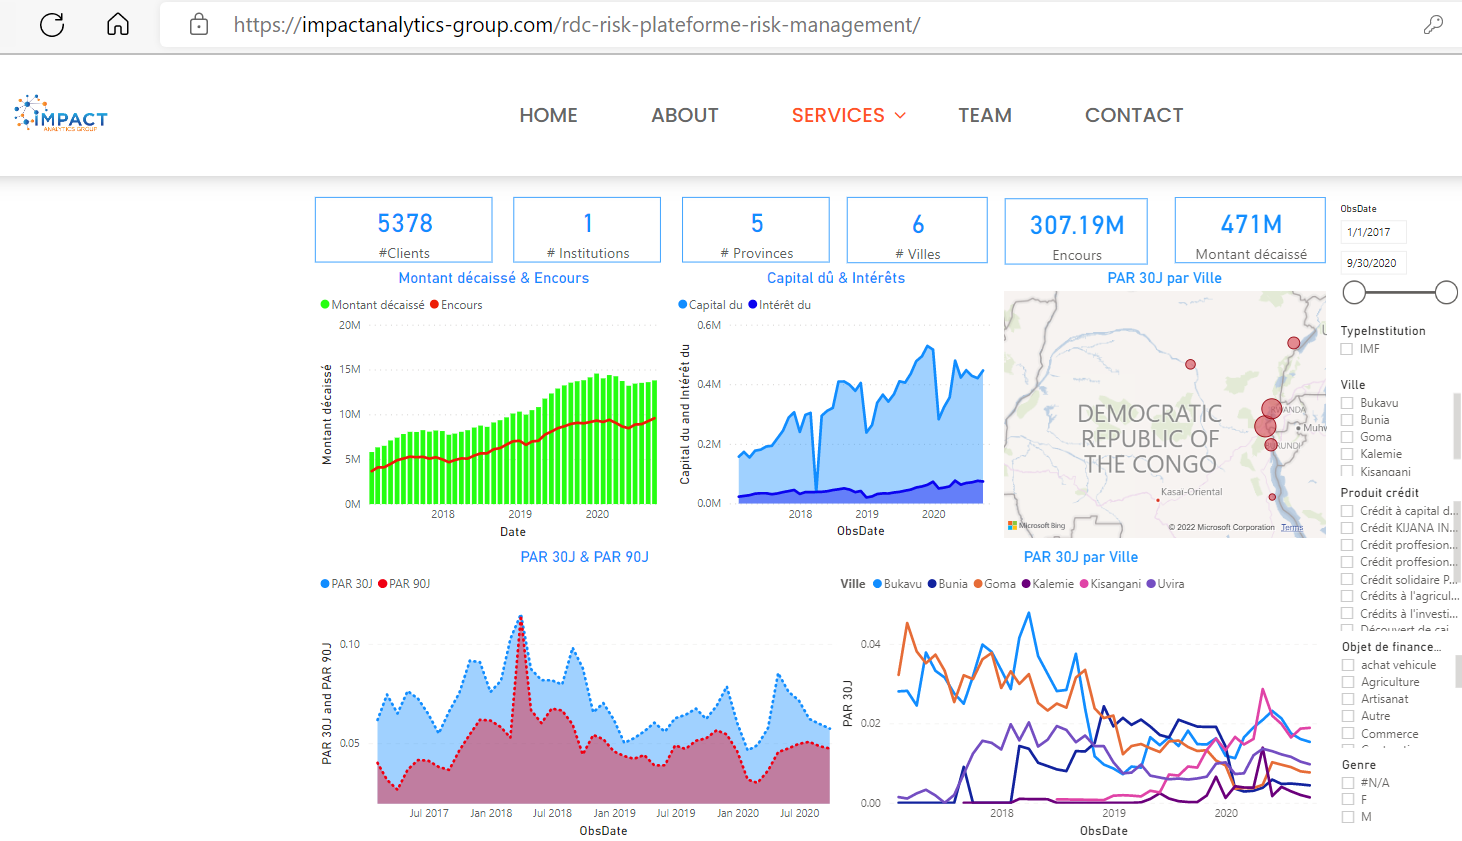Check the Bukavu city checkbox
Viewport: 1462px width, 841px height.
point(1347,403)
